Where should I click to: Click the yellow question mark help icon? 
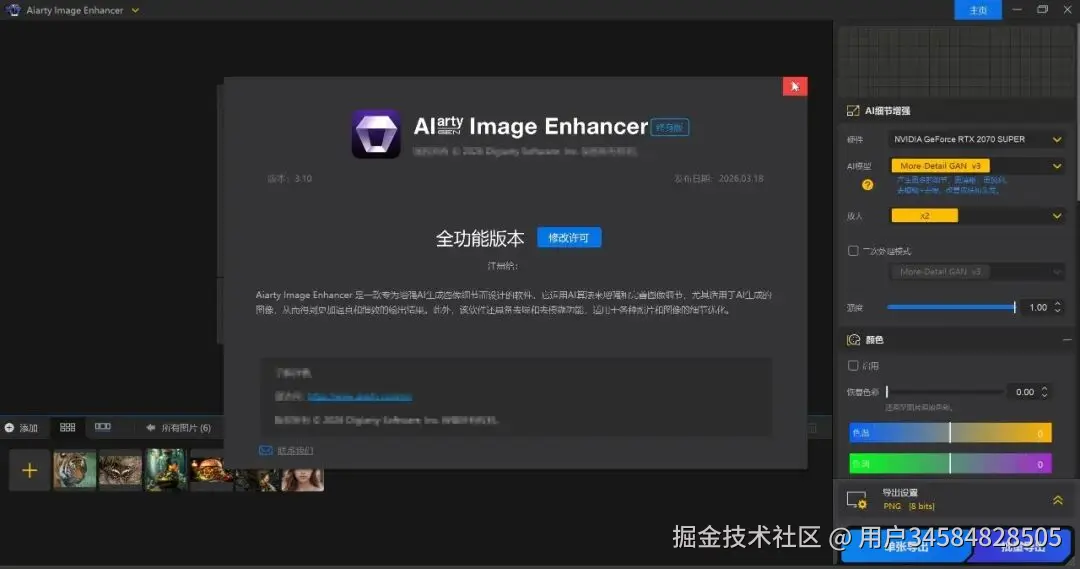click(867, 185)
